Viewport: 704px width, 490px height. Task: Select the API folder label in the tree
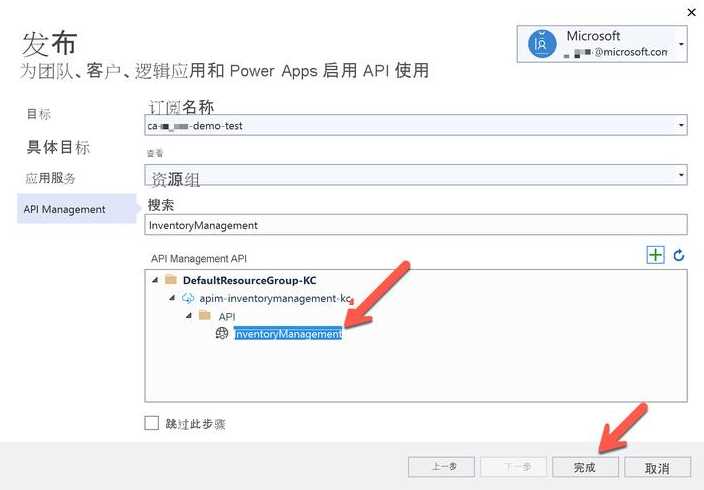[227, 316]
